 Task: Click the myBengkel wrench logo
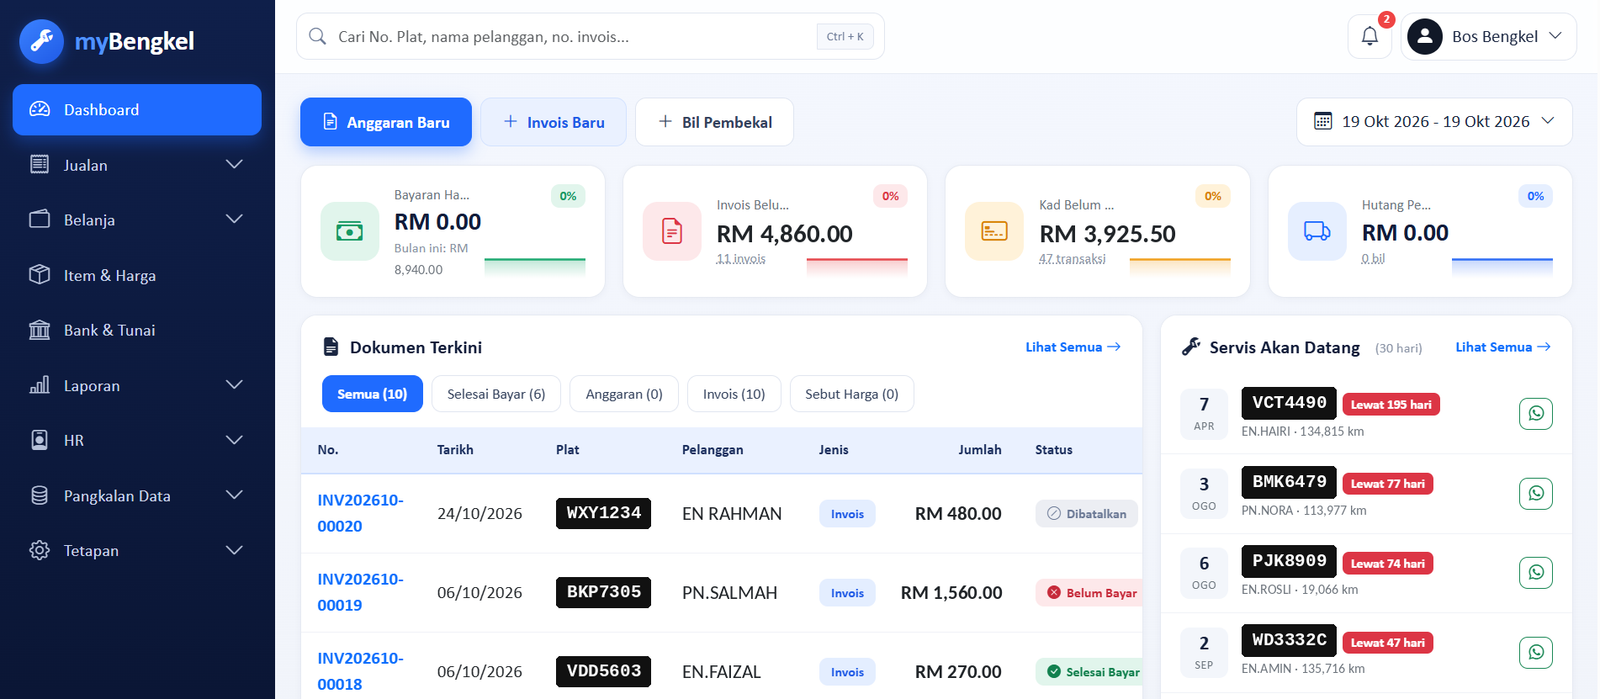point(41,41)
